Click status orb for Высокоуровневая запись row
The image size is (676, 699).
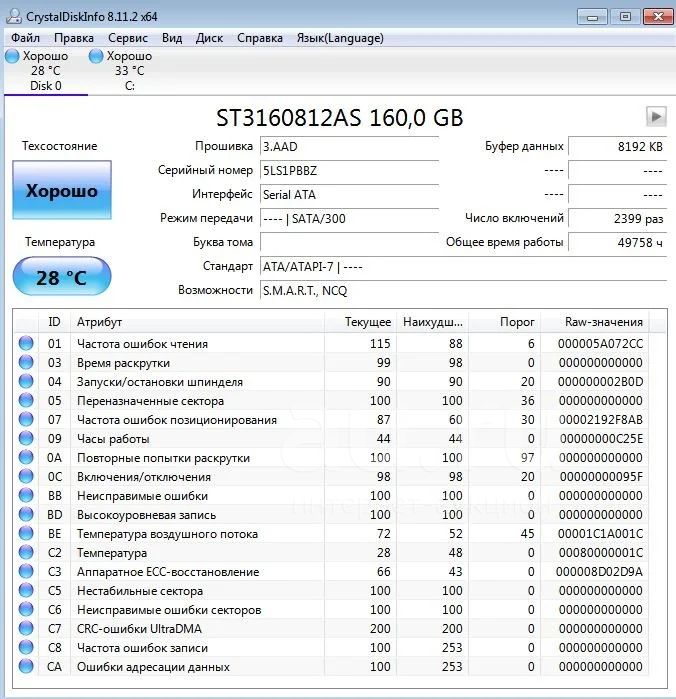(x=26, y=514)
